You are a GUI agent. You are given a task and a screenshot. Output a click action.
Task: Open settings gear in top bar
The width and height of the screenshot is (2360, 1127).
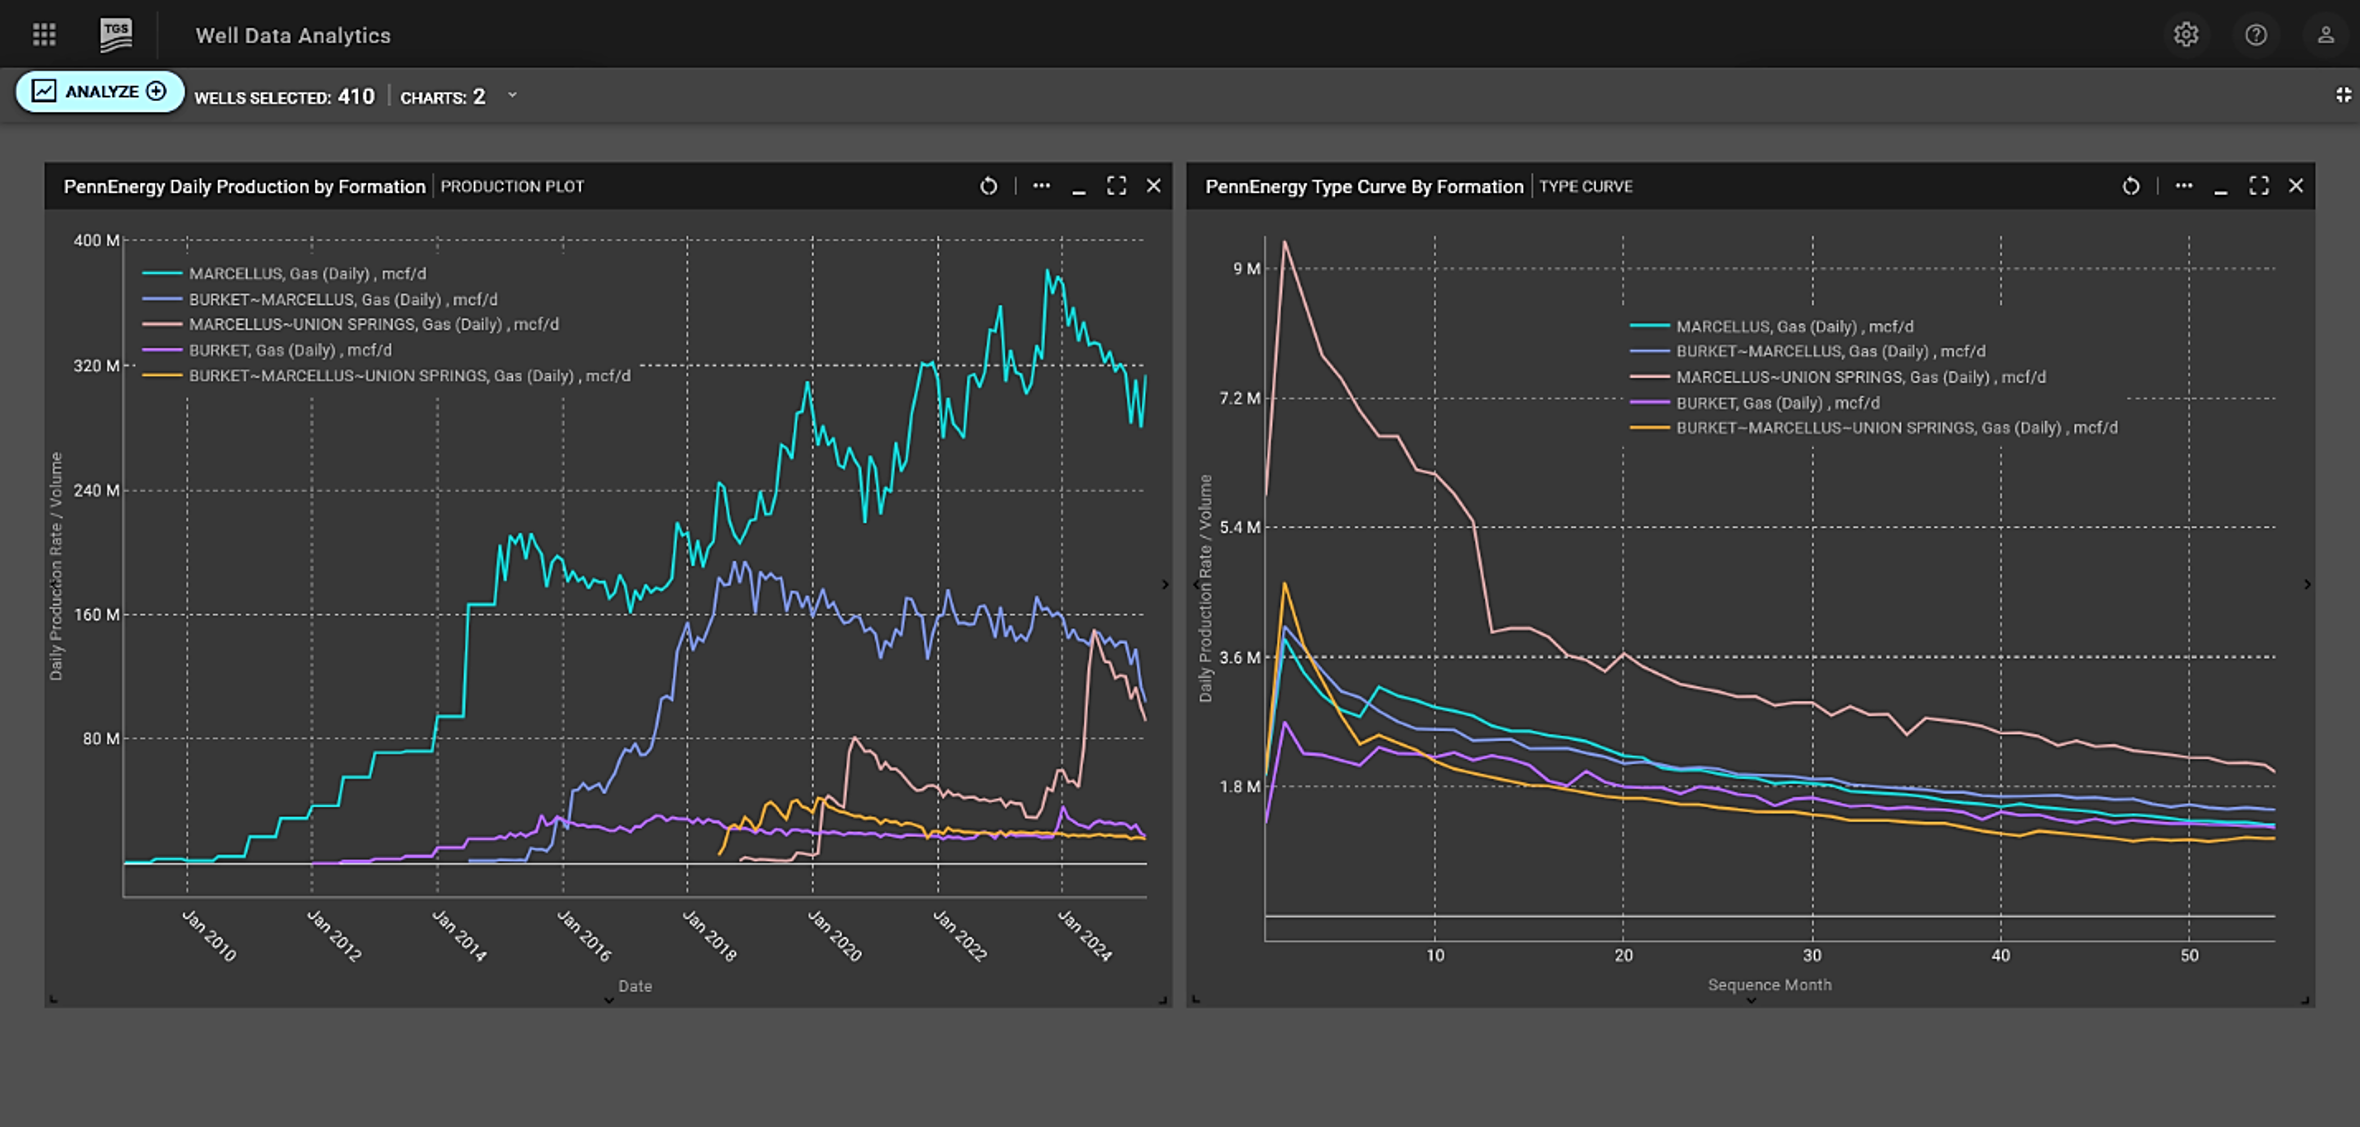click(2186, 35)
